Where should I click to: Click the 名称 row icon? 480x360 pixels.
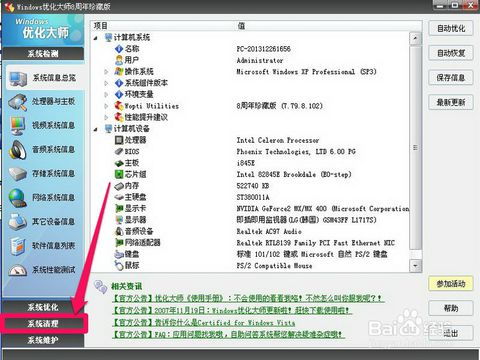tap(119, 49)
